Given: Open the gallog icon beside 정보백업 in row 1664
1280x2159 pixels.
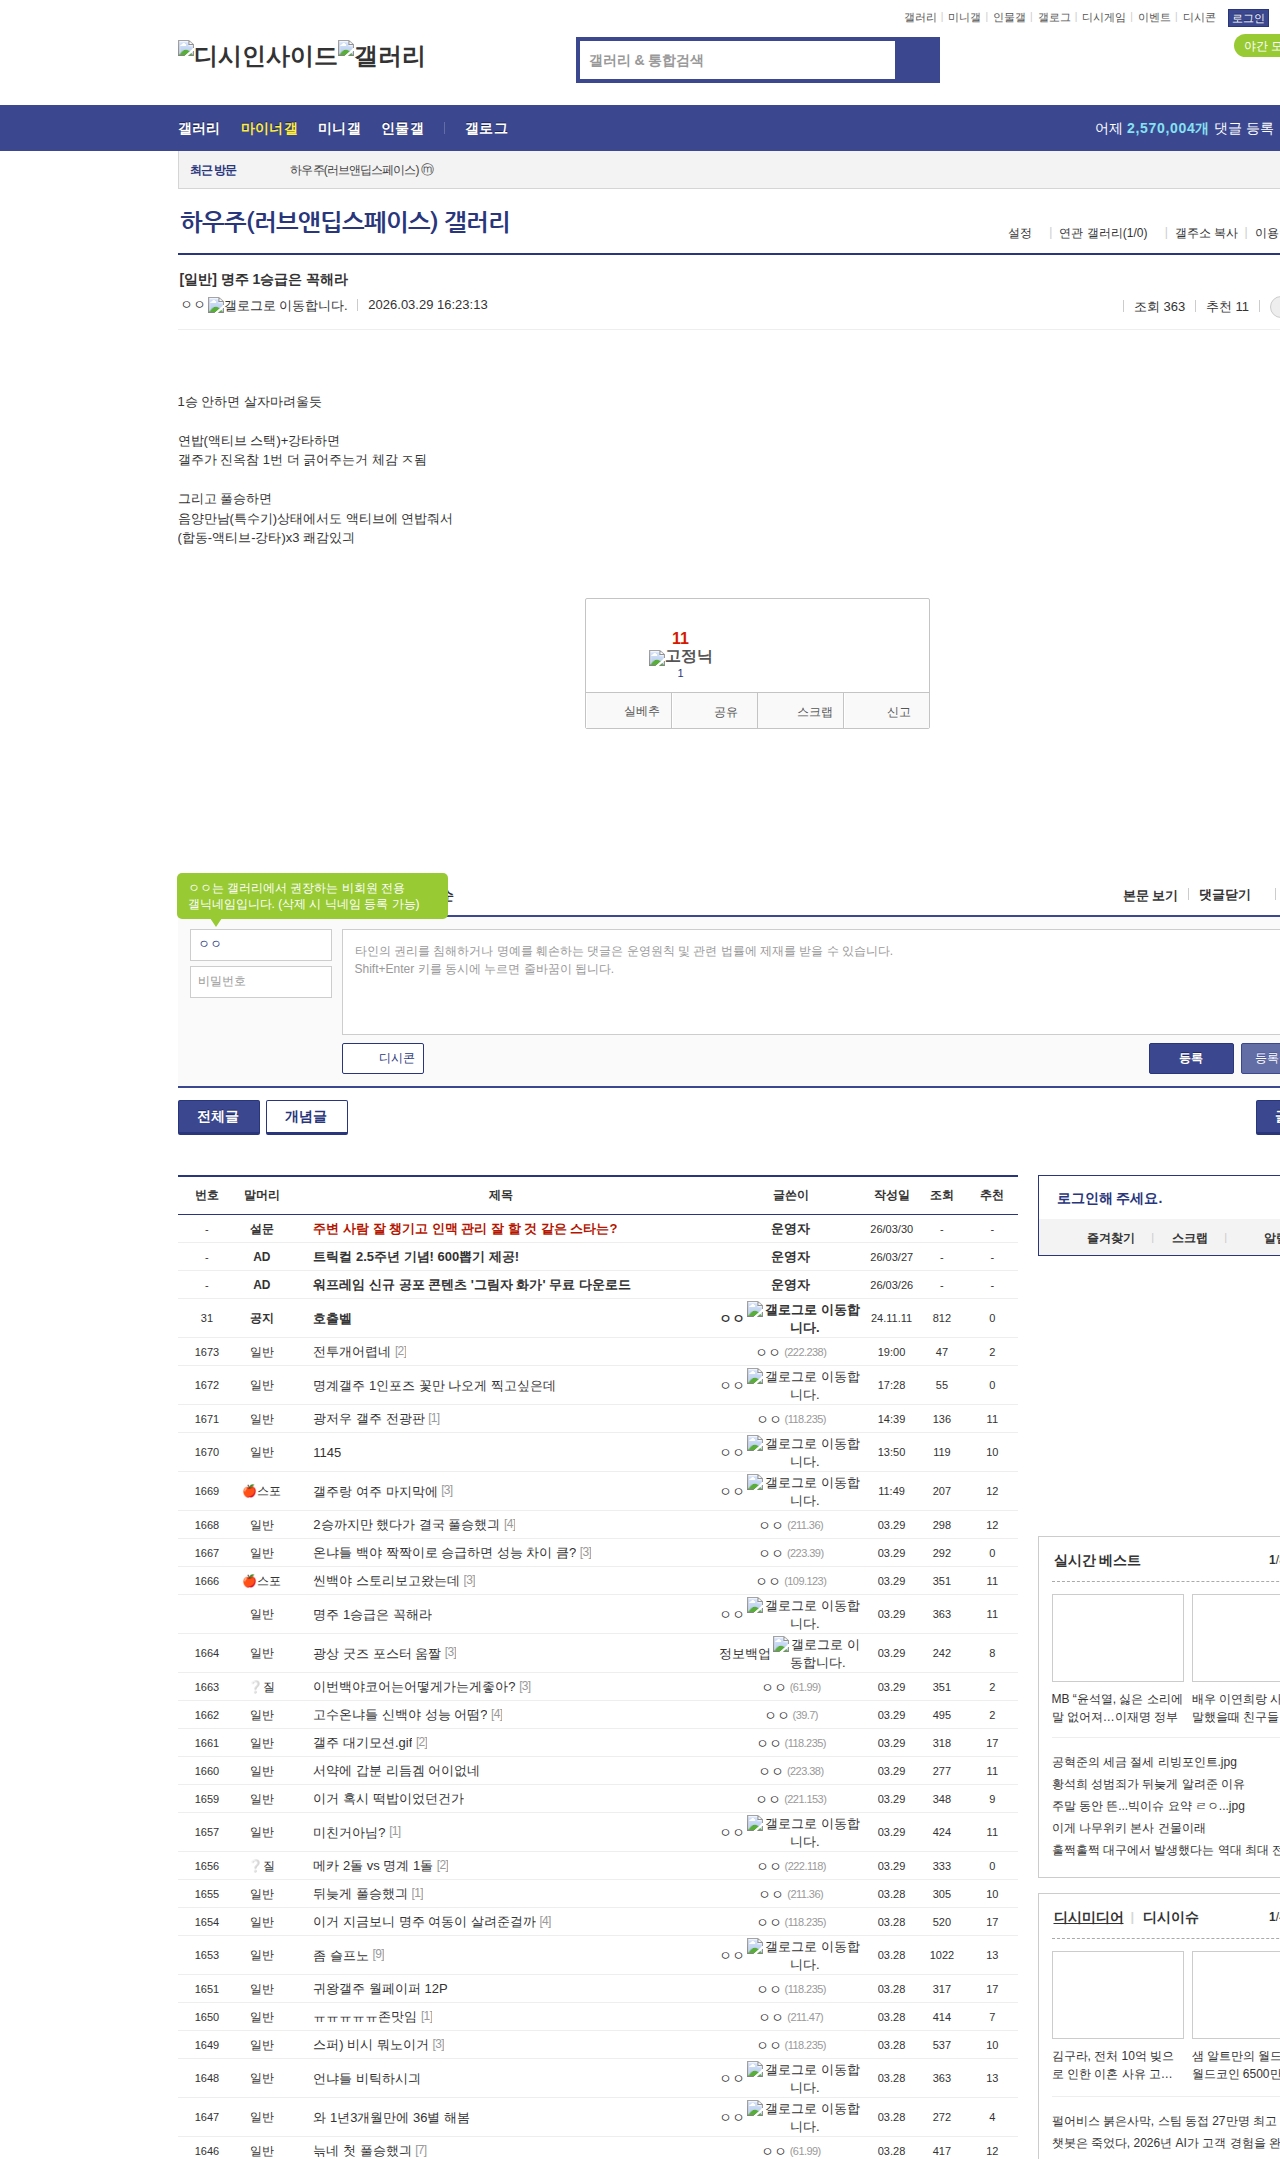Looking at the screenshot, I should 817,1653.
